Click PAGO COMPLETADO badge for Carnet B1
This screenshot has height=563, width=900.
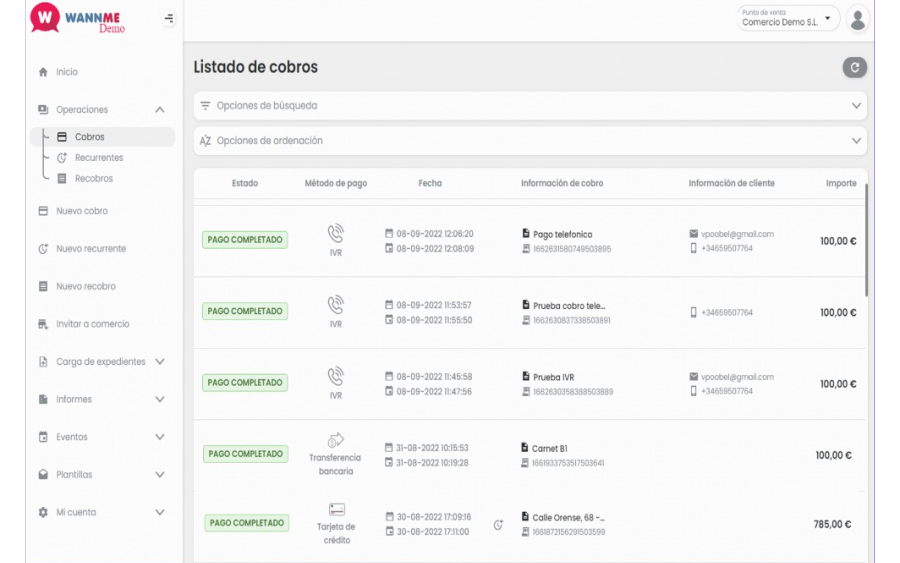245,454
